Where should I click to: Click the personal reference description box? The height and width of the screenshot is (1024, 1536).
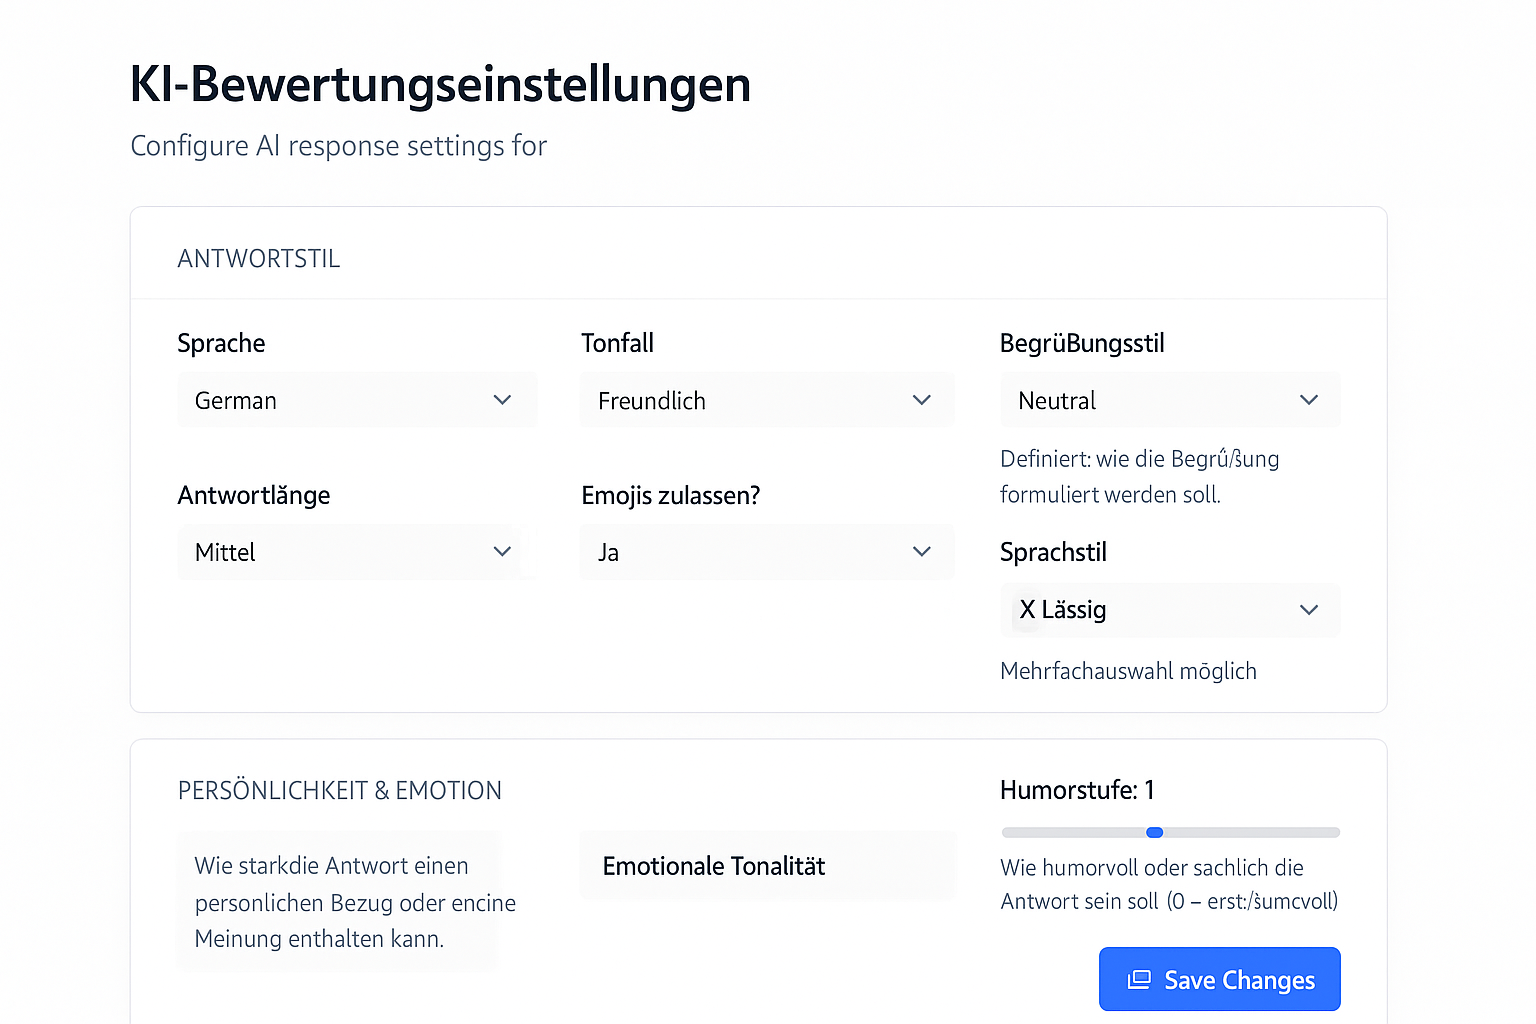pyautogui.click(x=338, y=902)
